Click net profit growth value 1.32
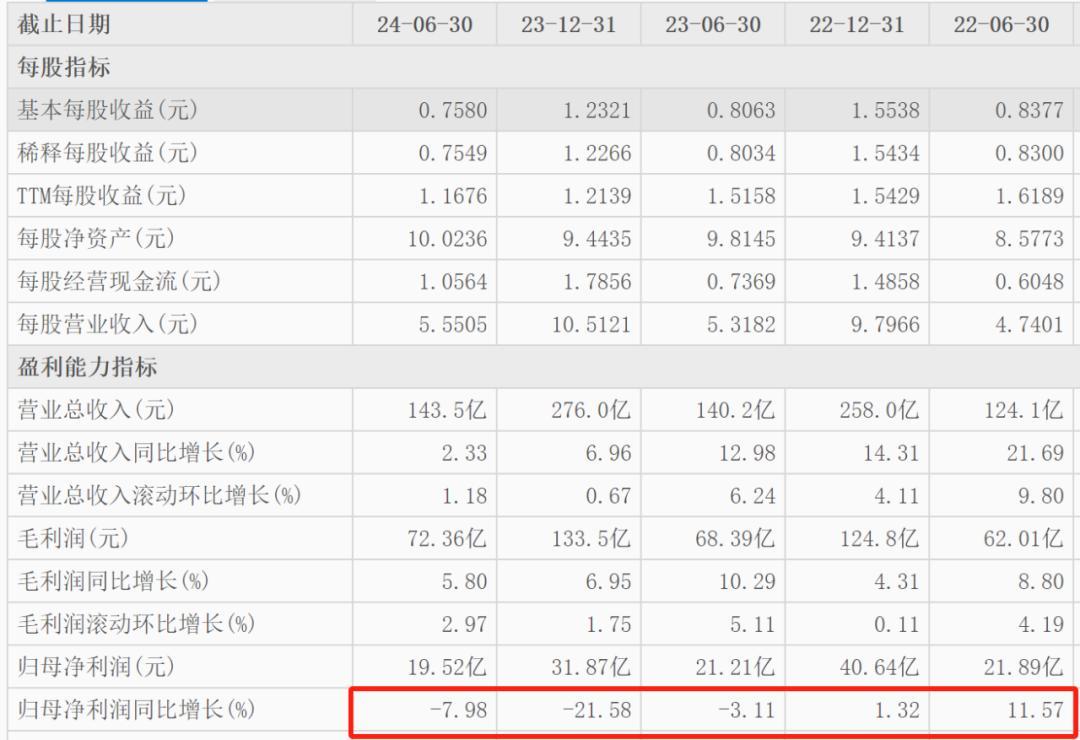Screen dimensions: 1080x740 coord(897,709)
